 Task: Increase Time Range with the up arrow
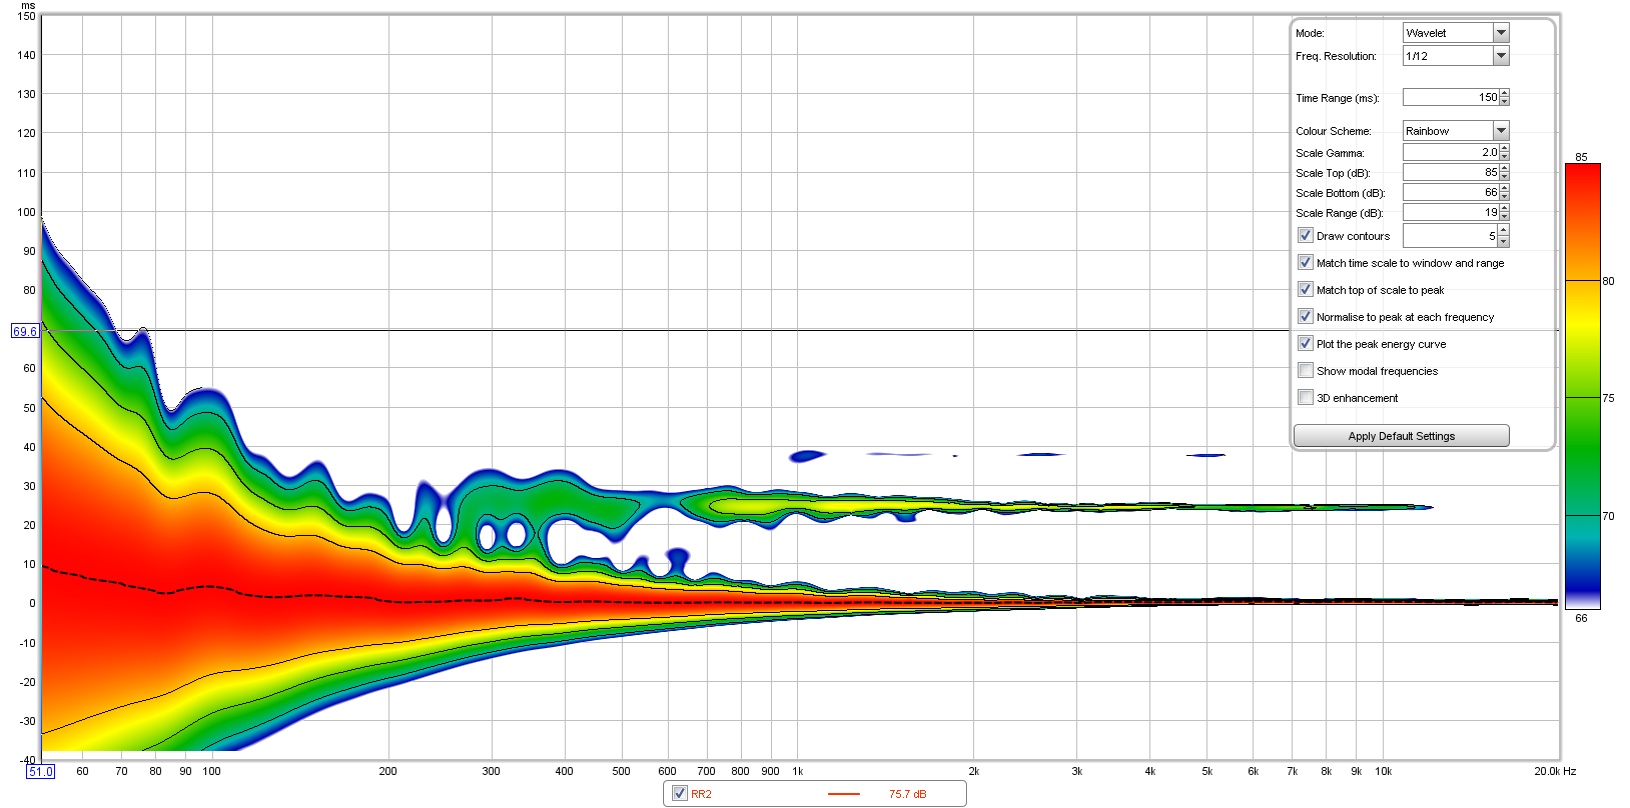pos(1504,93)
